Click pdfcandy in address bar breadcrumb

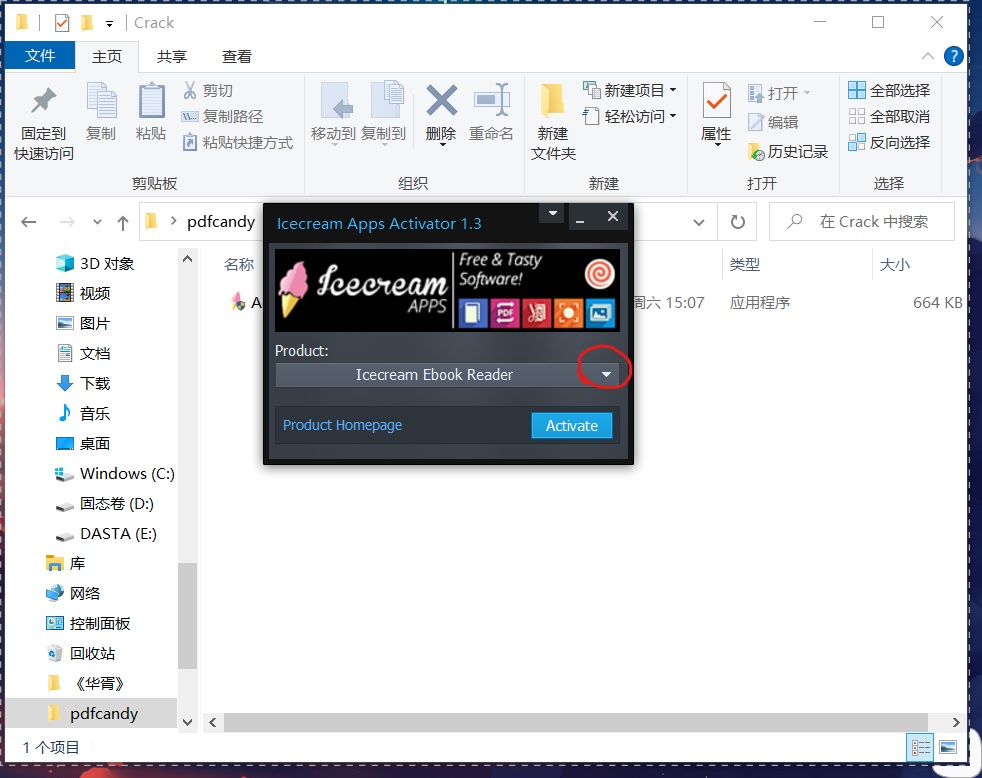tap(220, 222)
